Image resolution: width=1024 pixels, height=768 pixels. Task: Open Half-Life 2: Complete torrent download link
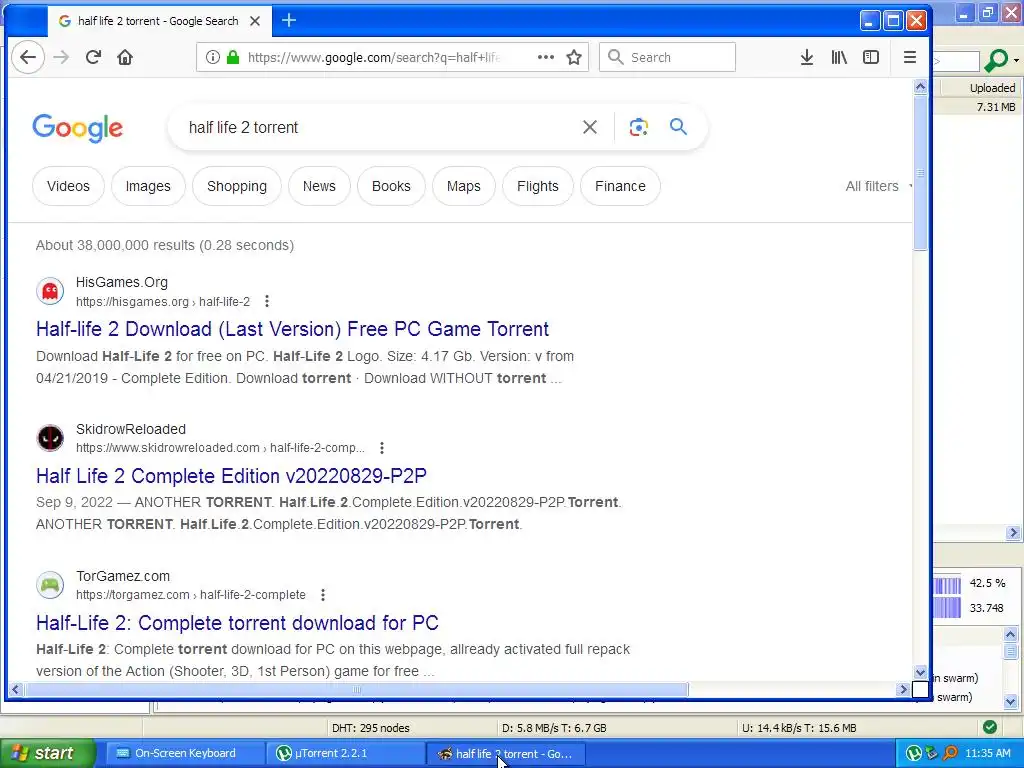[237, 623]
